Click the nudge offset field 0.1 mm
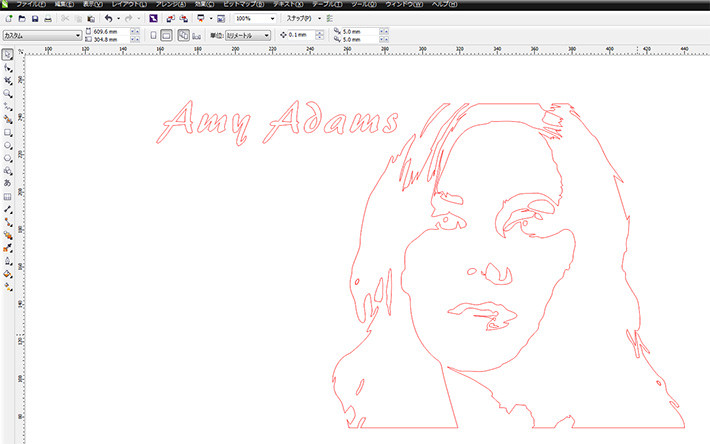The height and width of the screenshot is (444, 710). click(x=301, y=35)
